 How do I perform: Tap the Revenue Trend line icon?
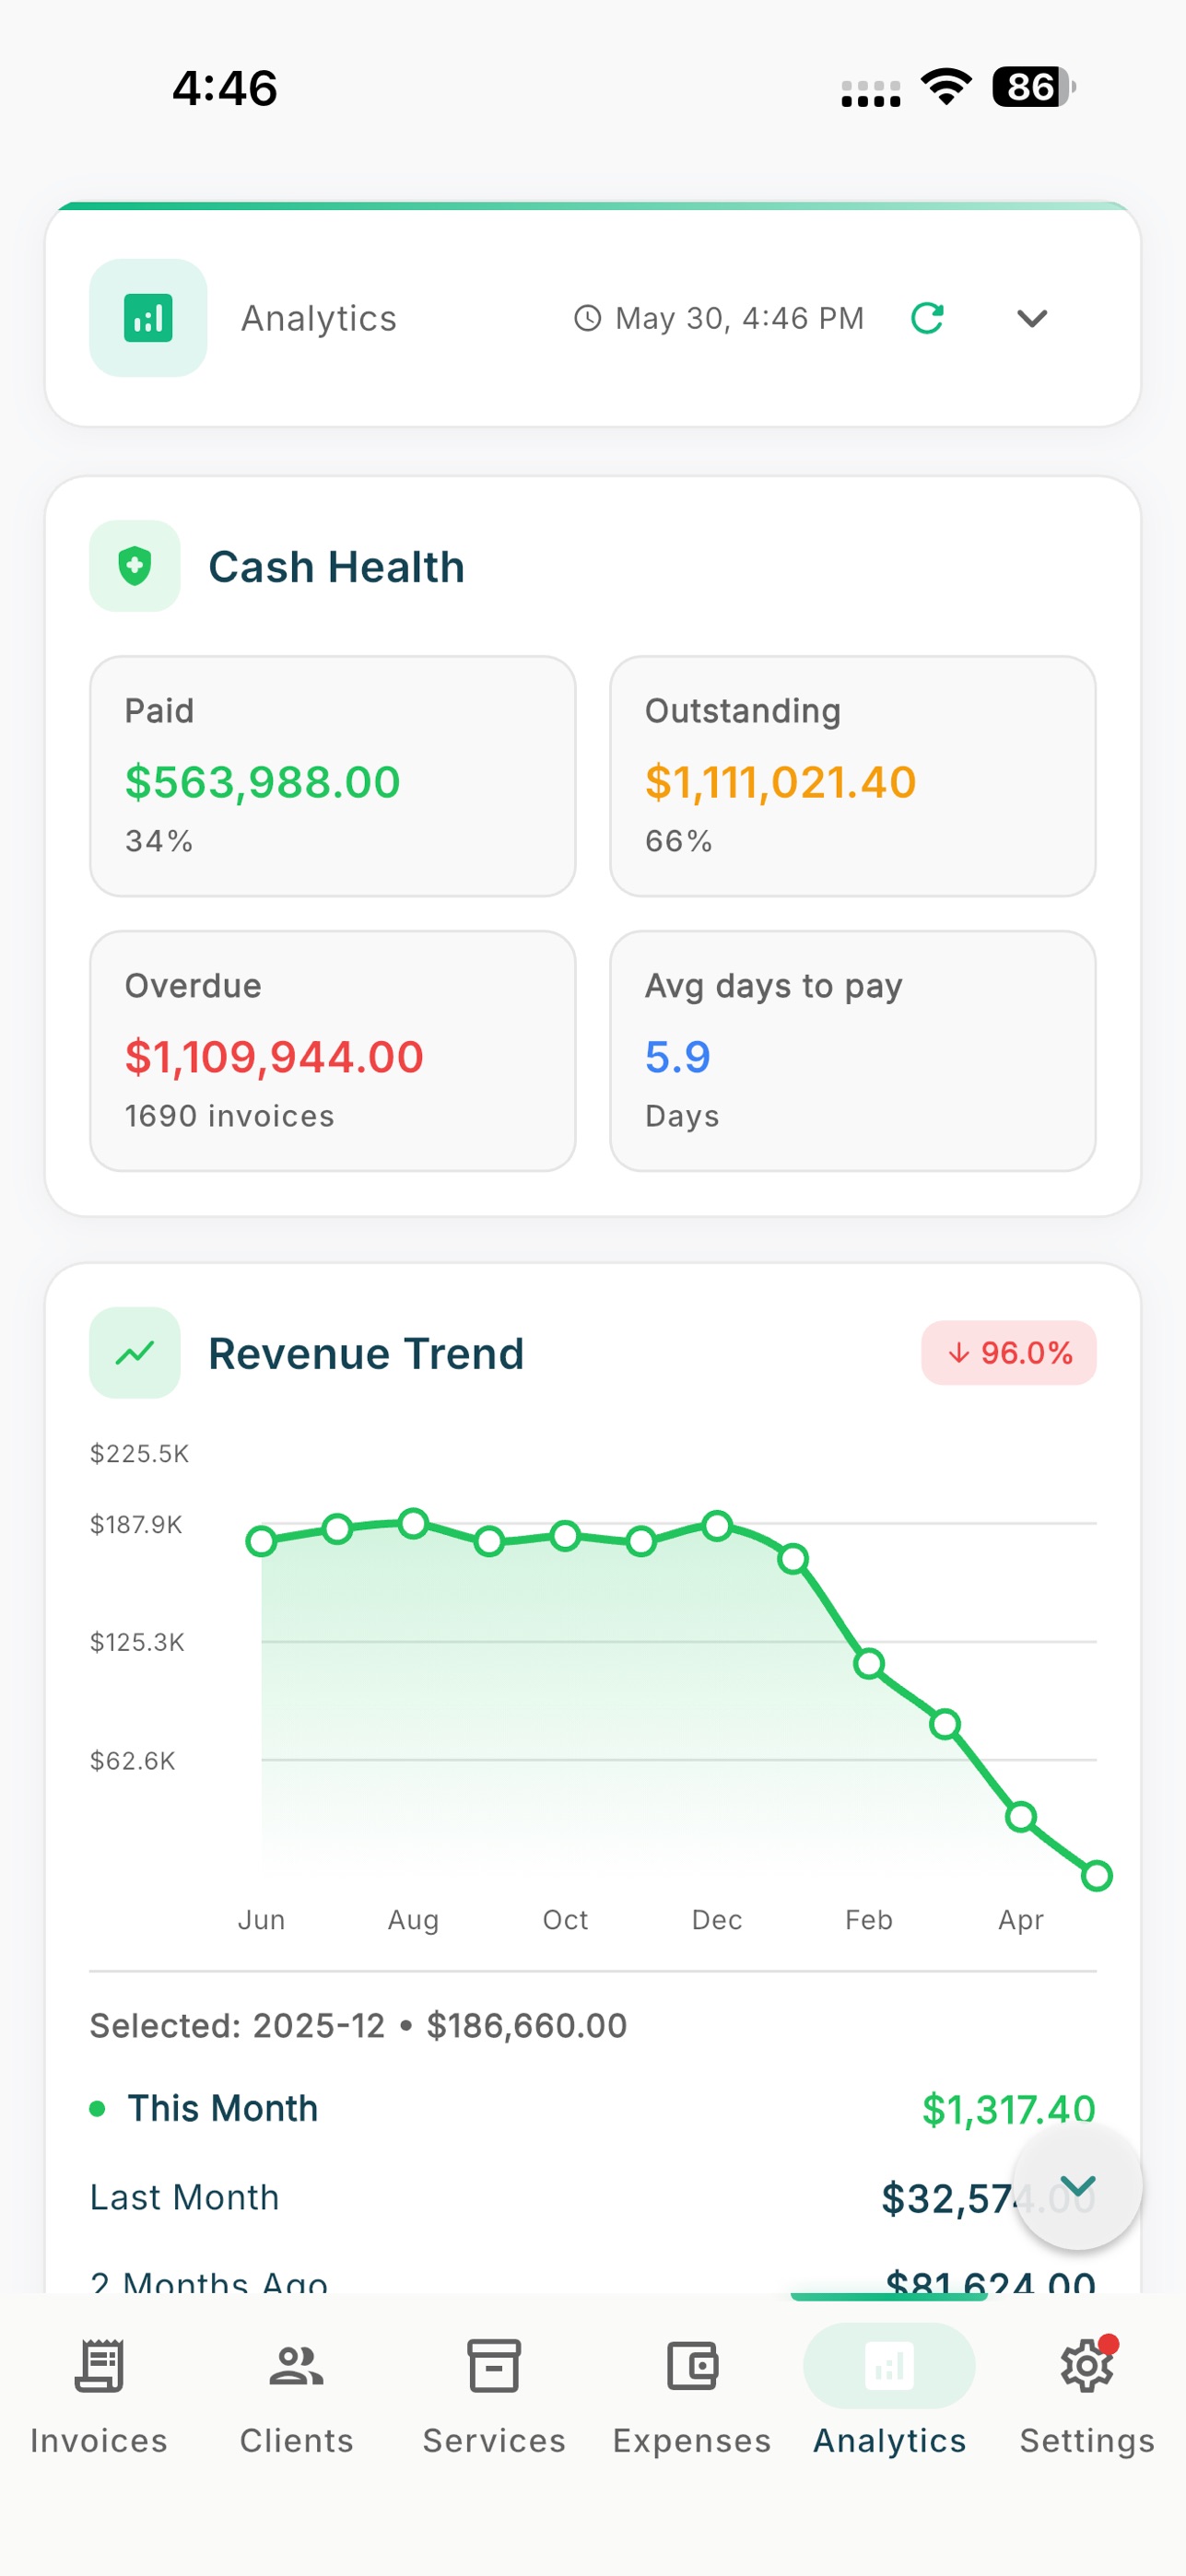pyautogui.click(x=135, y=1353)
